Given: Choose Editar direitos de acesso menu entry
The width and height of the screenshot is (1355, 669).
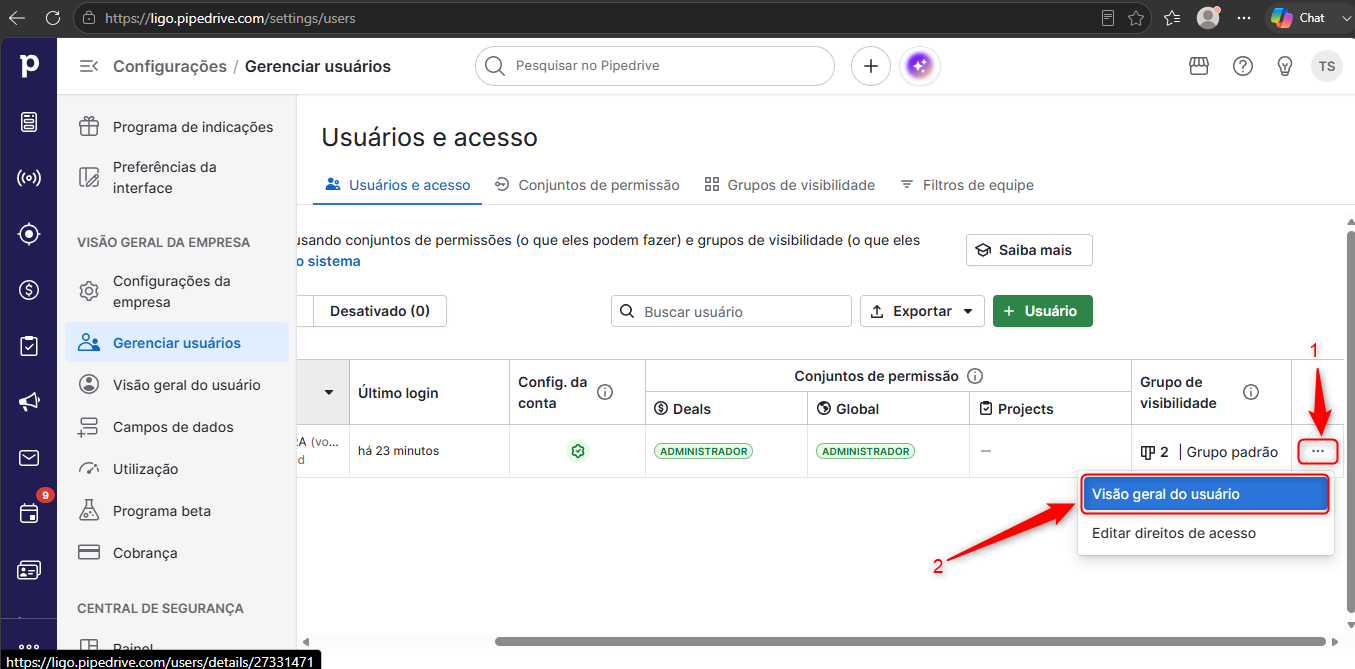Looking at the screenshot, I should [1205, 533].
